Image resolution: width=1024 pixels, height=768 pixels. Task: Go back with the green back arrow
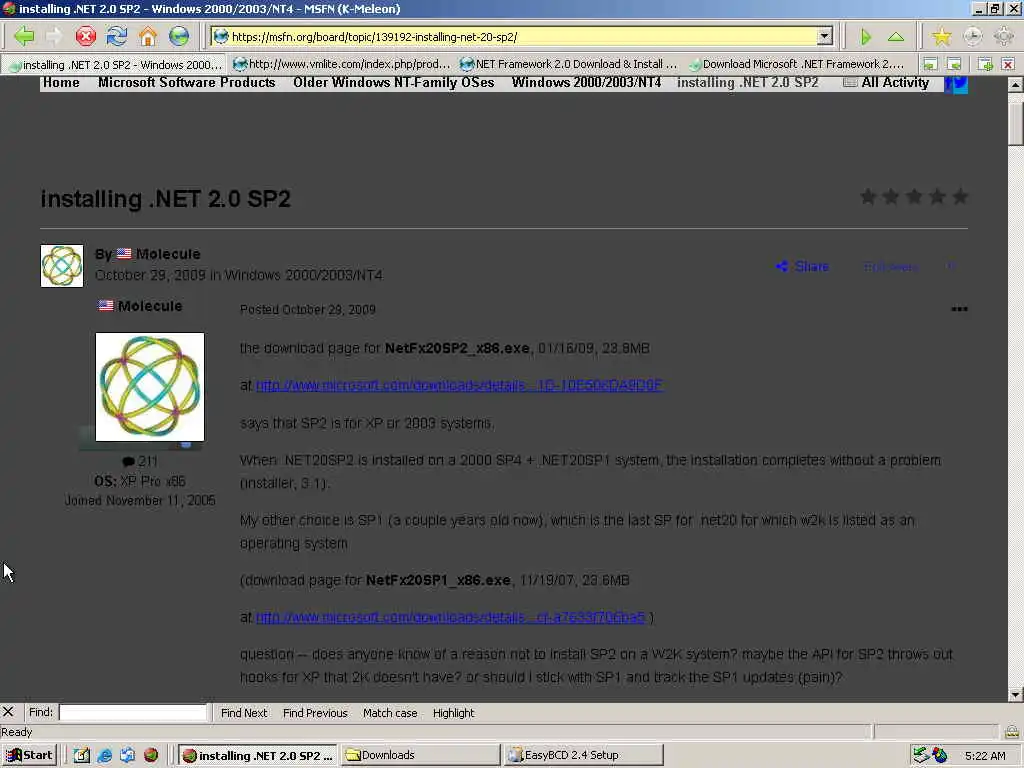(x=24, y=36)
